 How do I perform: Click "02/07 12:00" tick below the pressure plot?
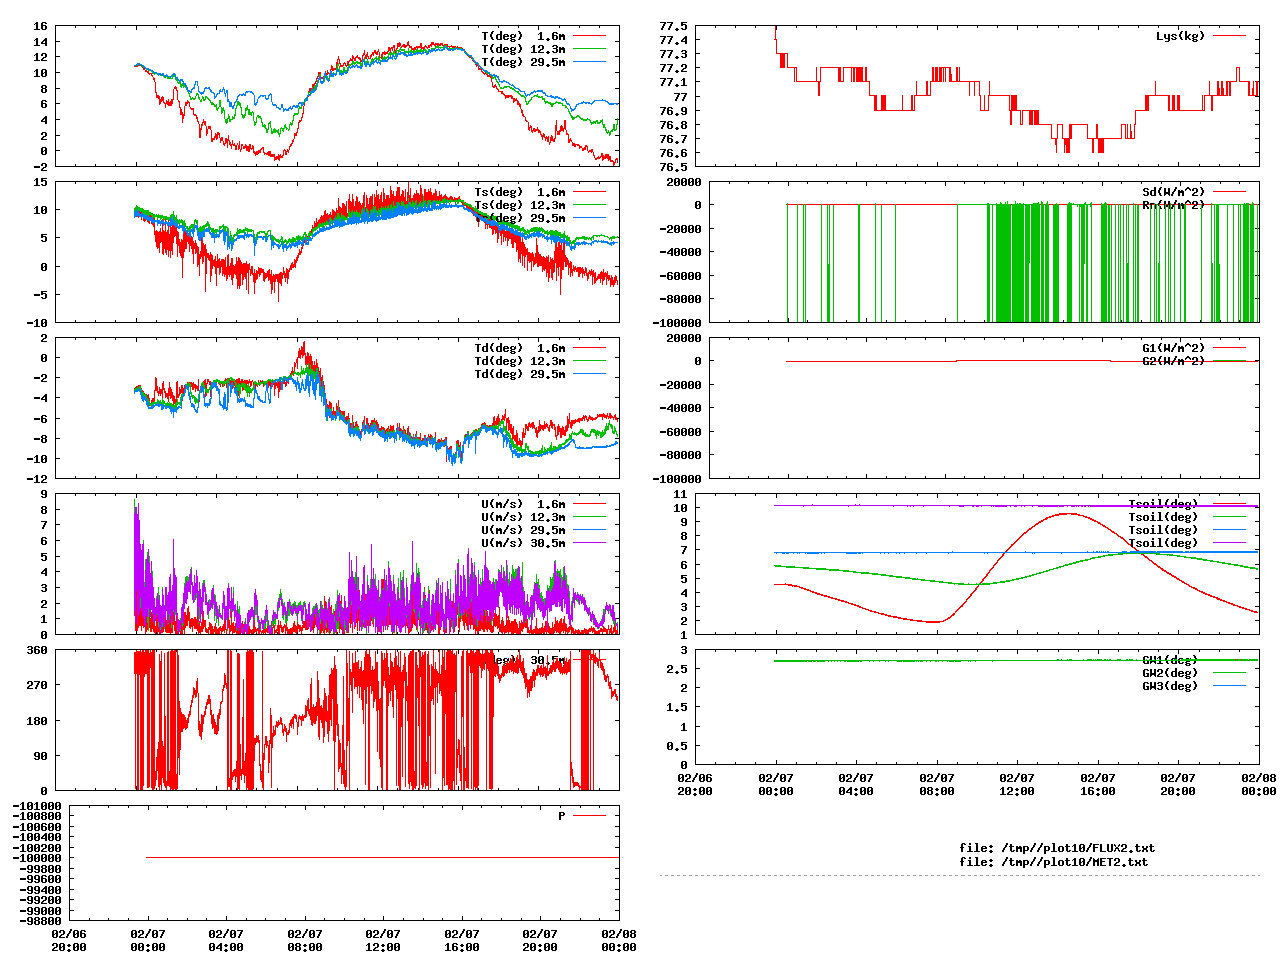pyautogui.click(x=383, y=940)
